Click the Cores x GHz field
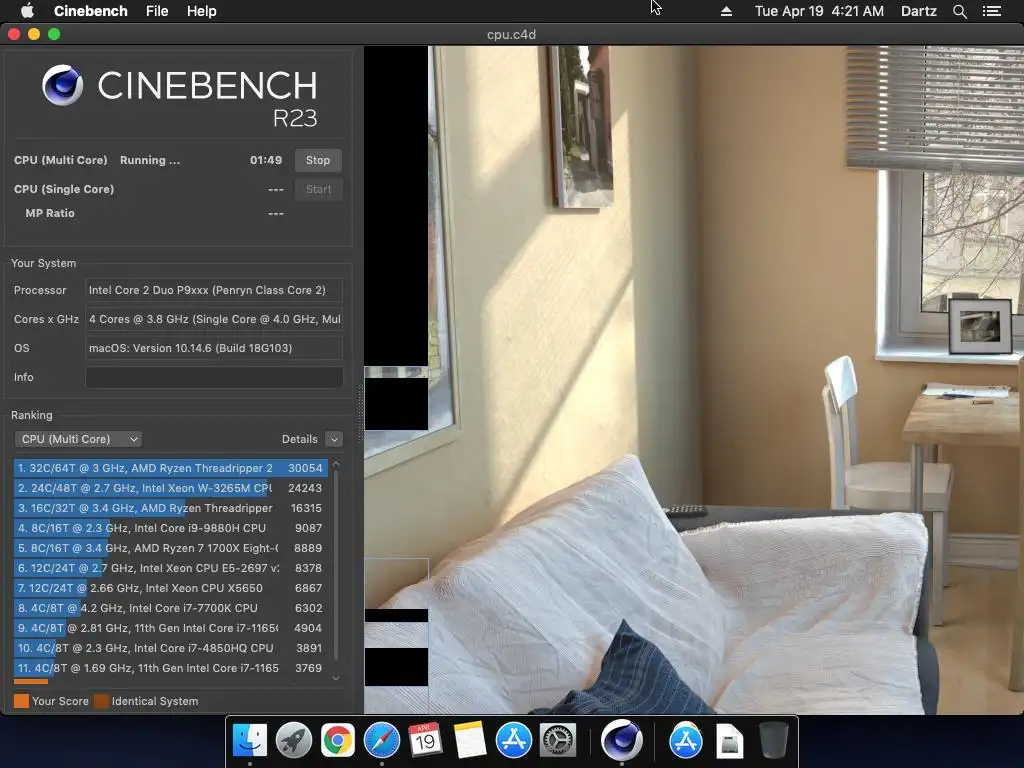This screenshot has width=1024, height=768. click(214, 319)
